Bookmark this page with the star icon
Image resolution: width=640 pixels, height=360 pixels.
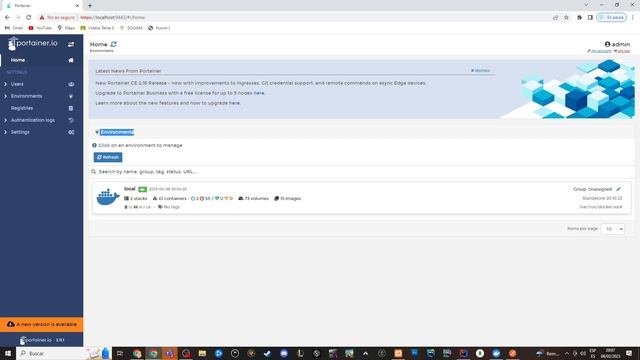(x=566, y=18)
